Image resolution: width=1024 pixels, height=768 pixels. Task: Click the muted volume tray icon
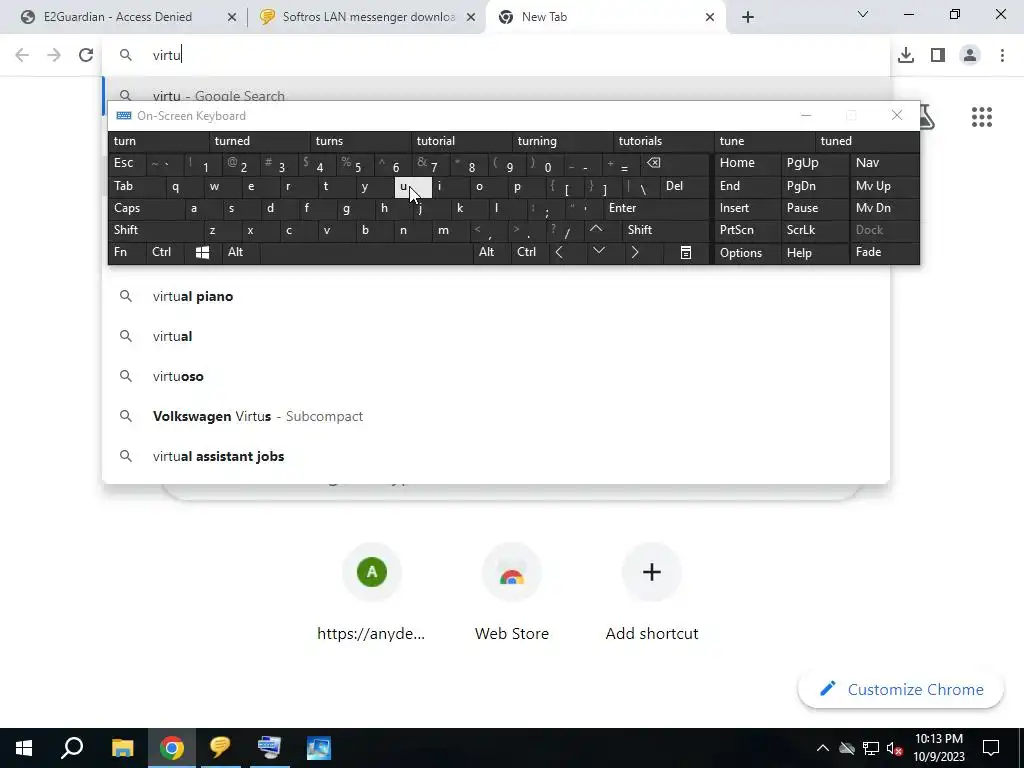click(x=895, y=748)
